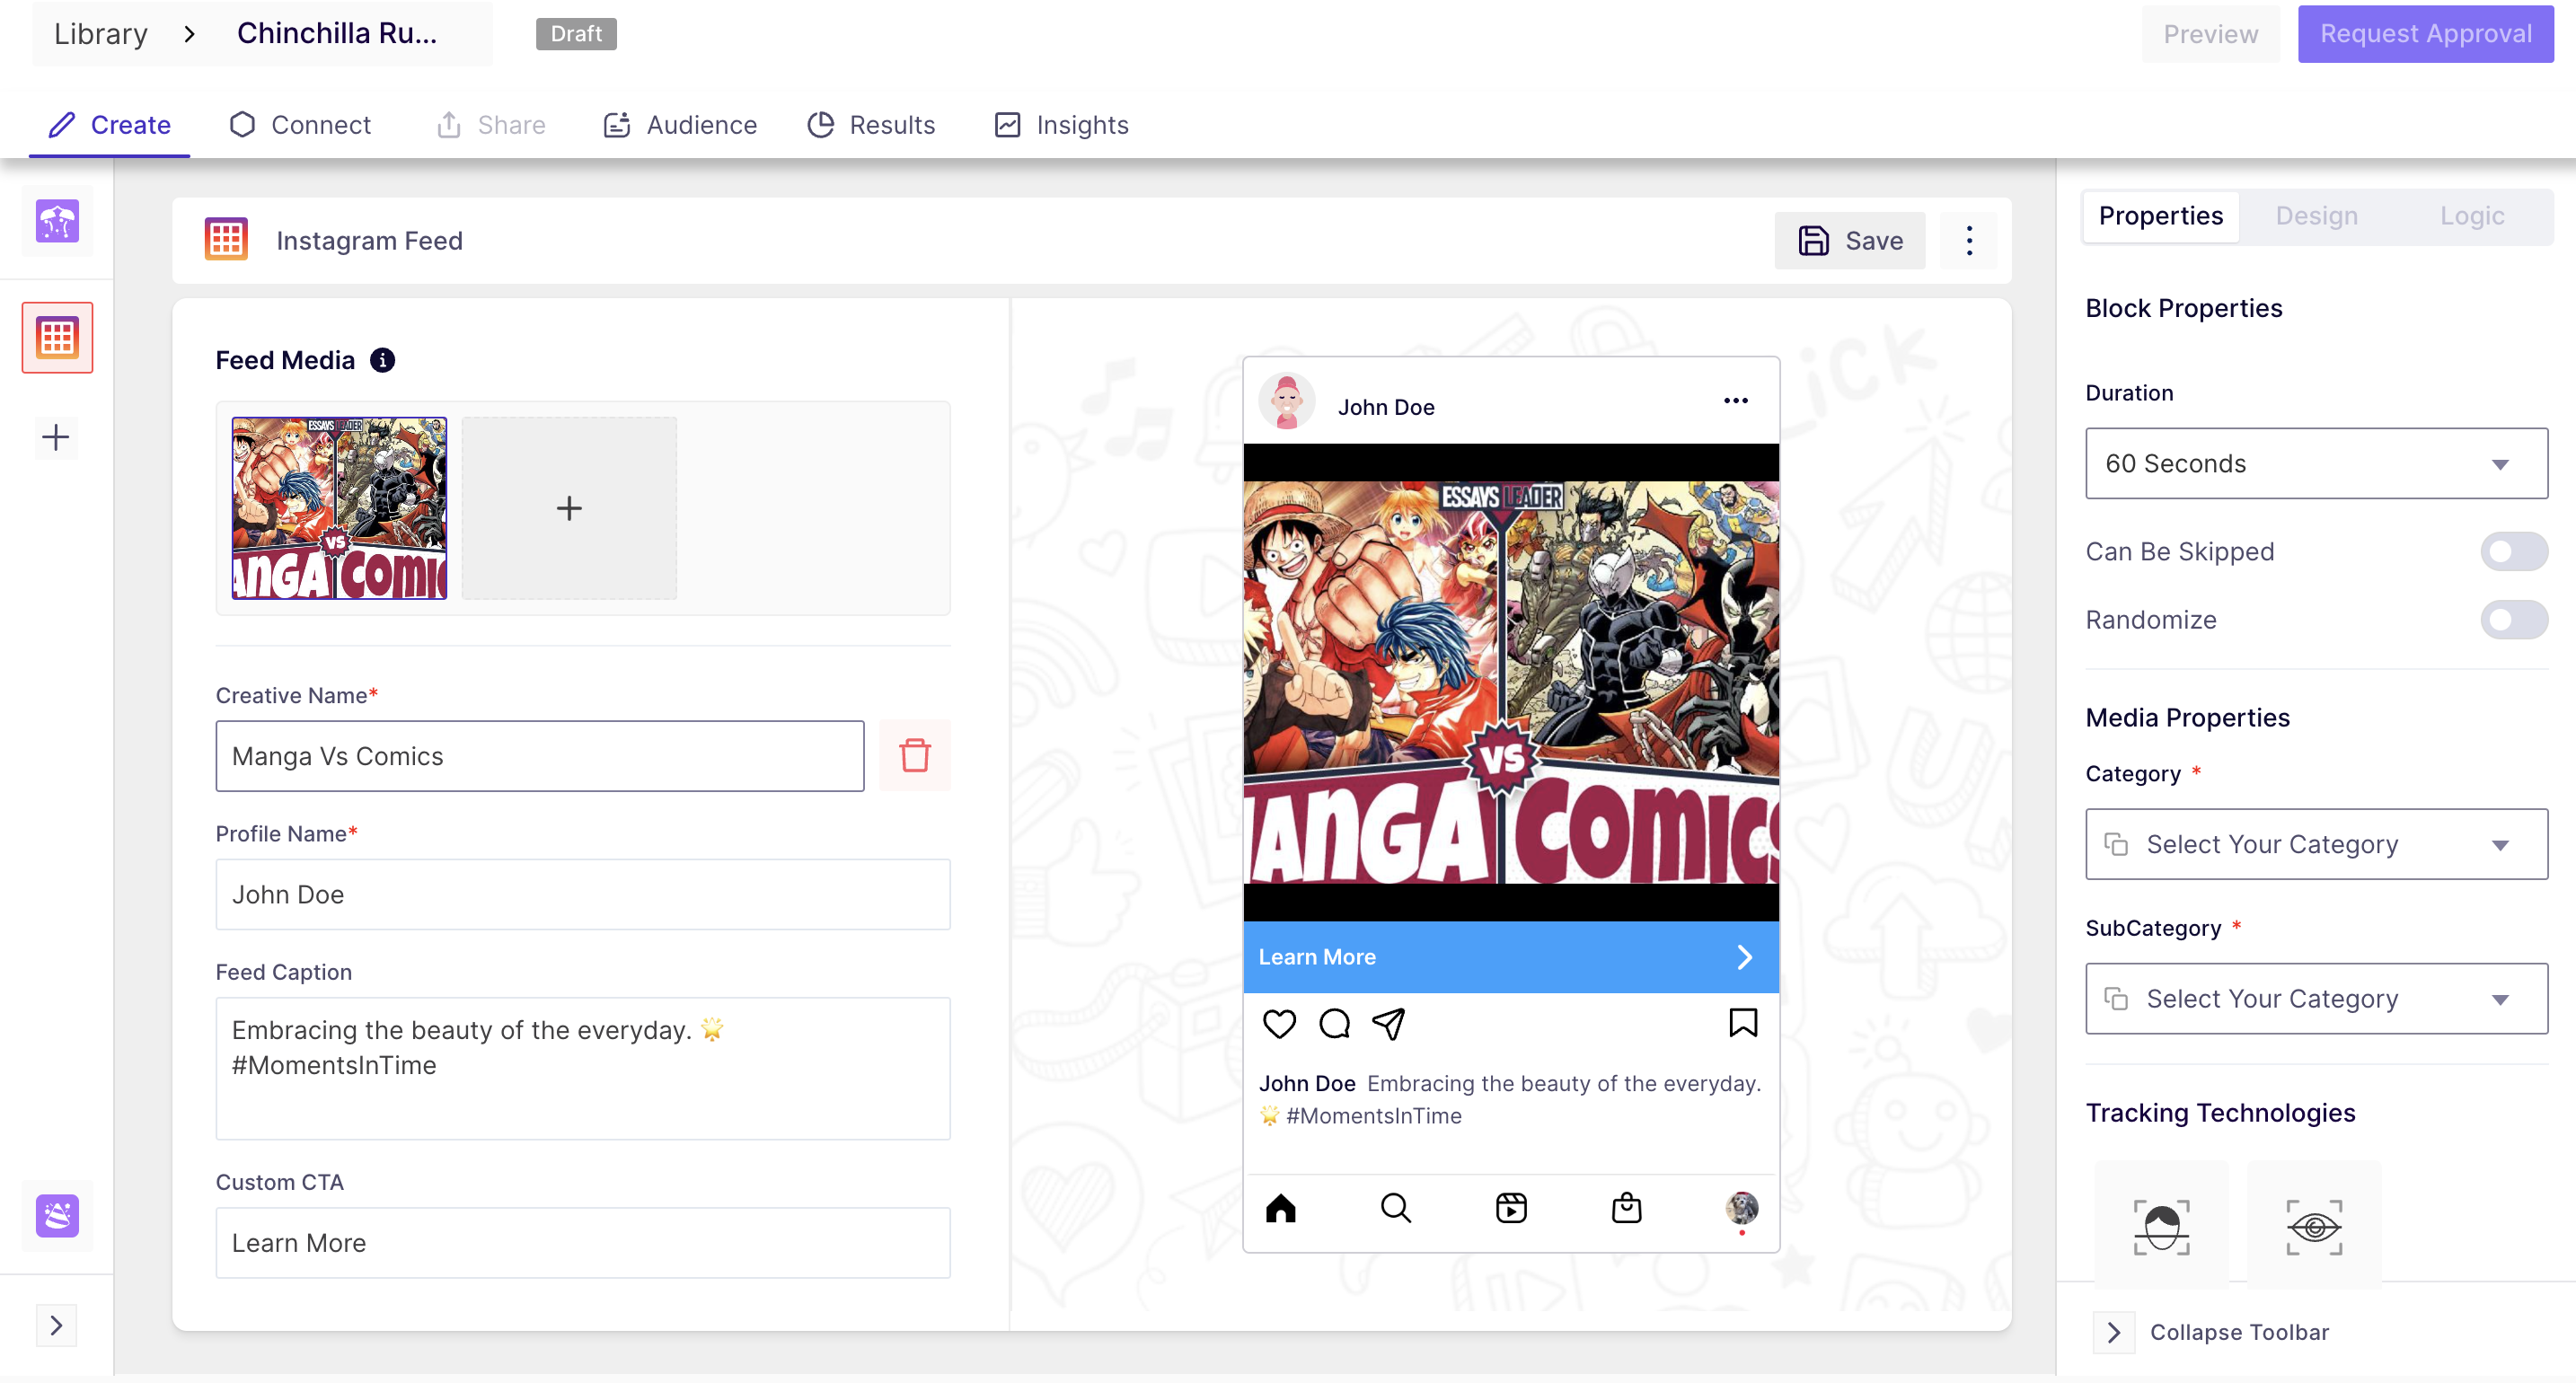Image resolution: width=2576 pixels, height=1383 pixels.
Task: Expand the left sidebar with the chevron
Action: (x=56, y=1326)
